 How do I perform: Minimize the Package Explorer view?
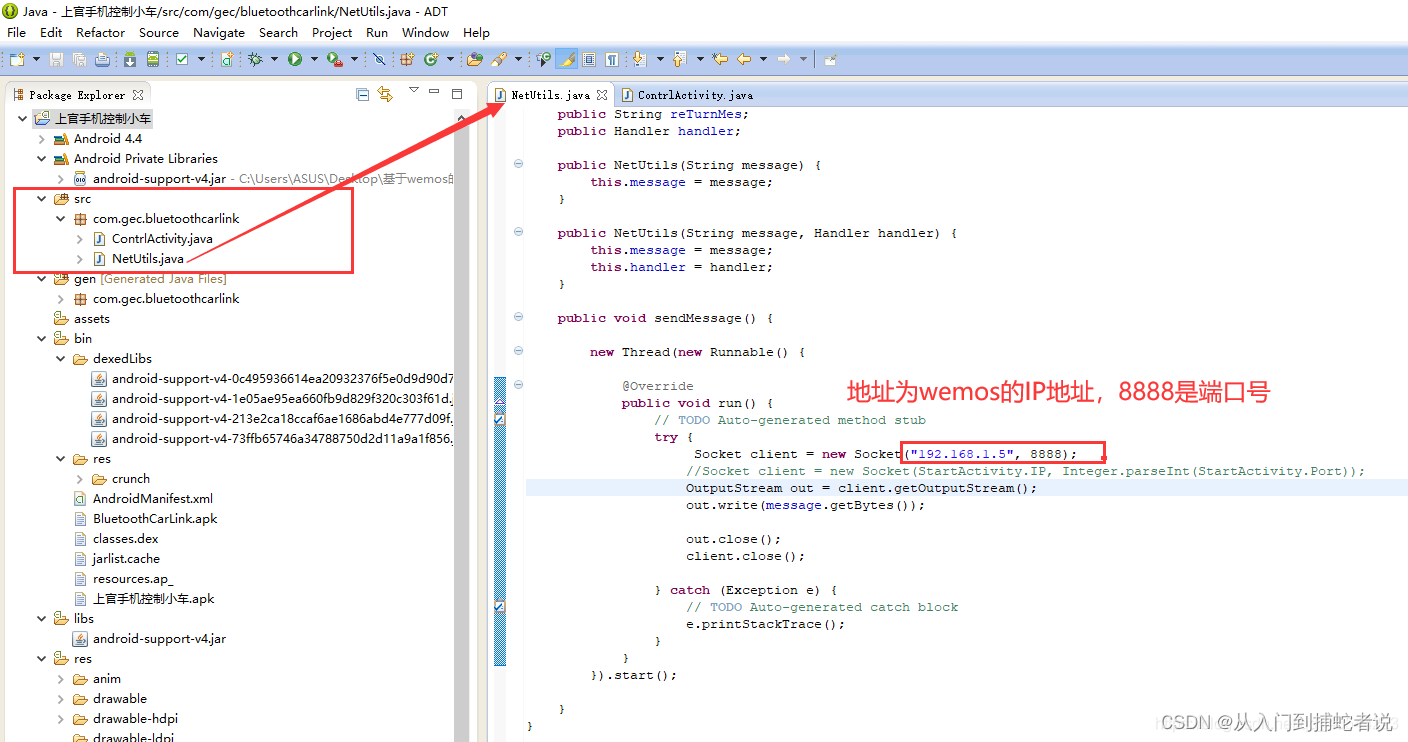(x=435, y=93)
